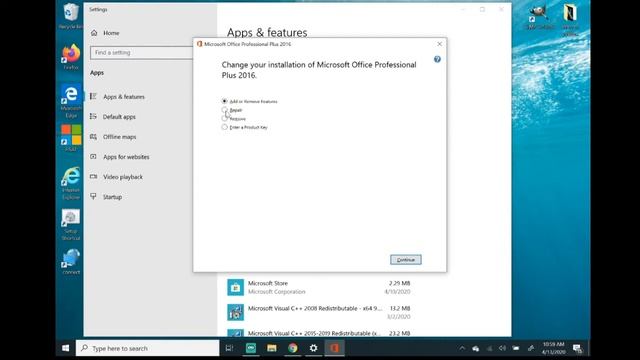Click the Offline maps sidebar icon
The image size is (640, 360).
[x=93, y=136]
